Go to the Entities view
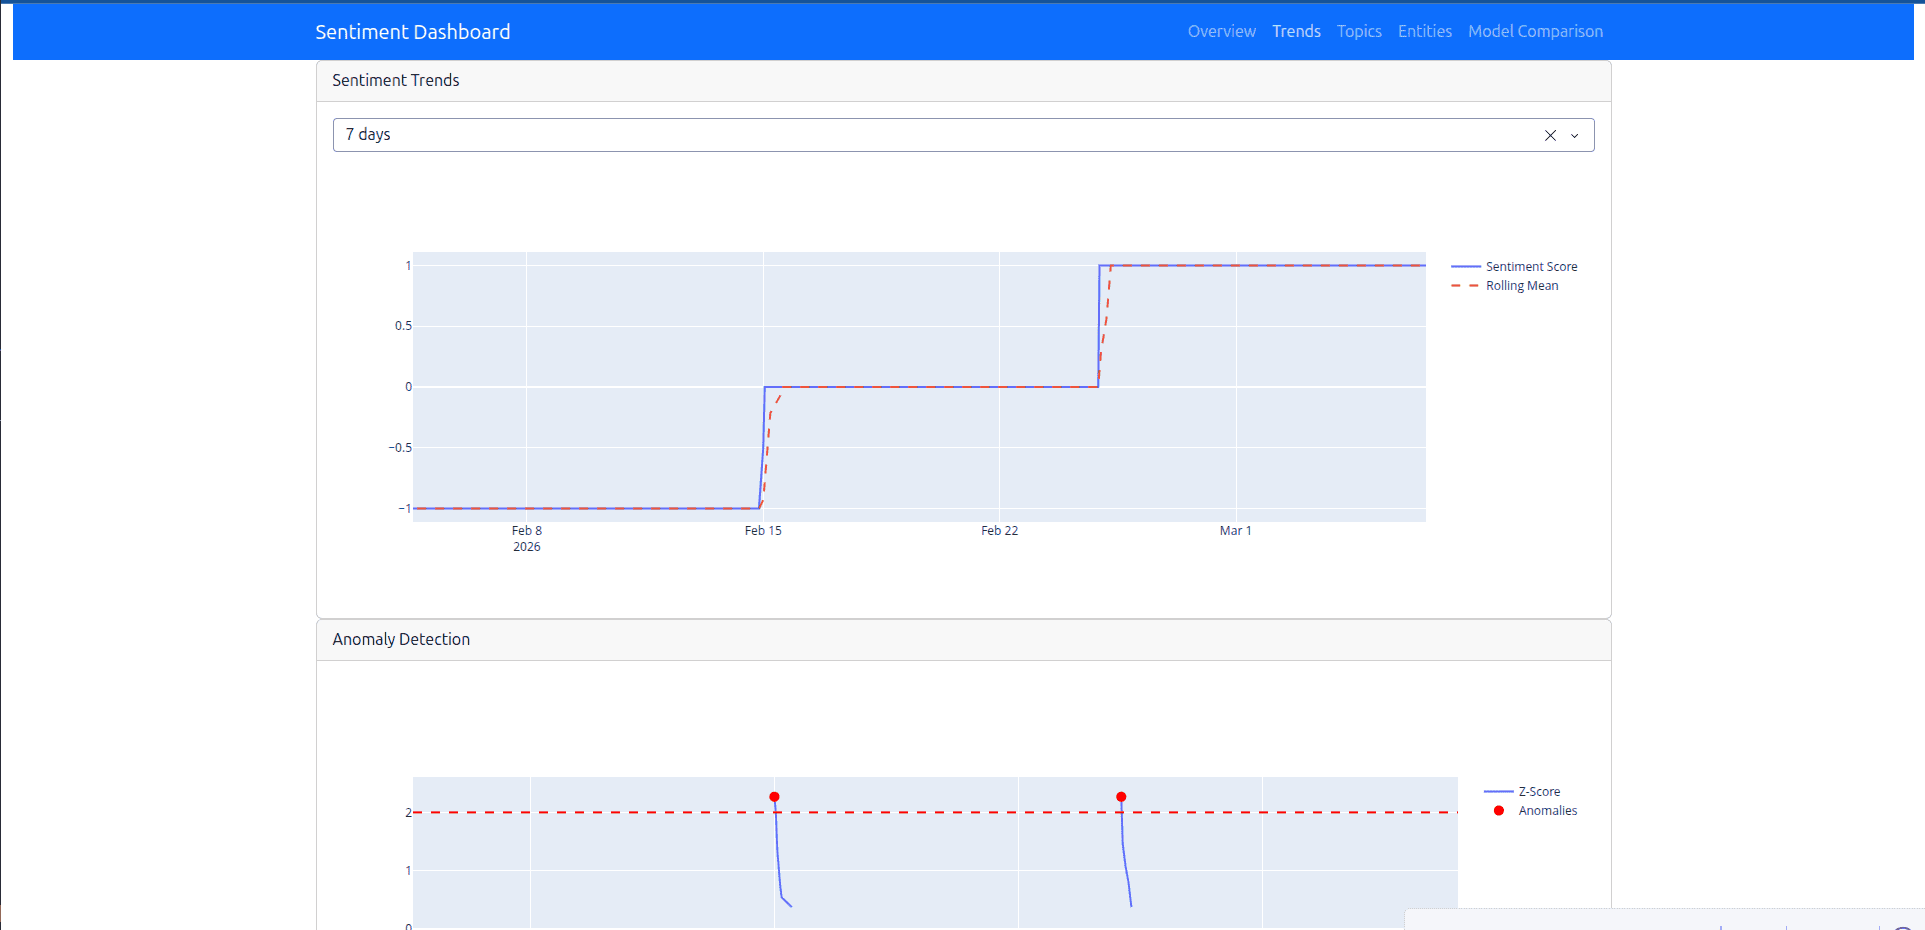The width and height of the screenshot is (1925, 930). coord(1425,31)
